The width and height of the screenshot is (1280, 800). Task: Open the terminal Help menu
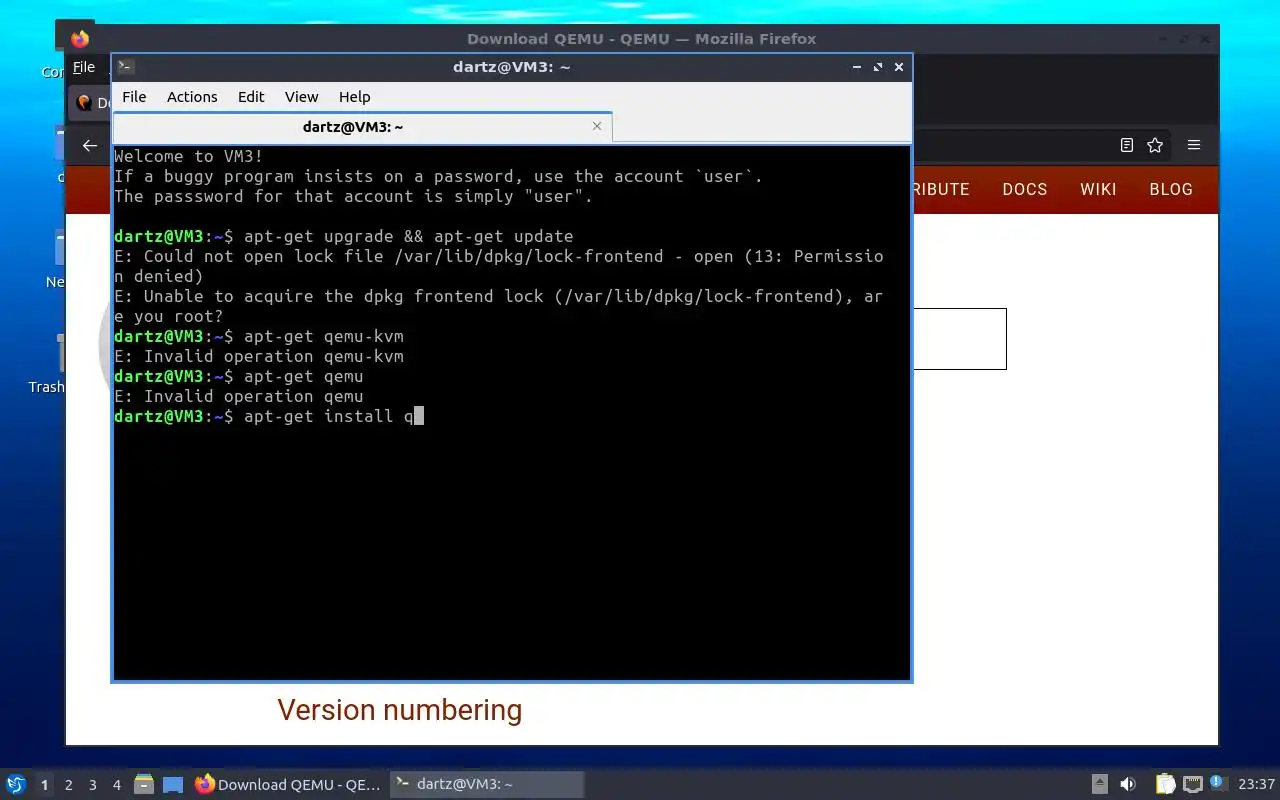click(x=354, y=97)
